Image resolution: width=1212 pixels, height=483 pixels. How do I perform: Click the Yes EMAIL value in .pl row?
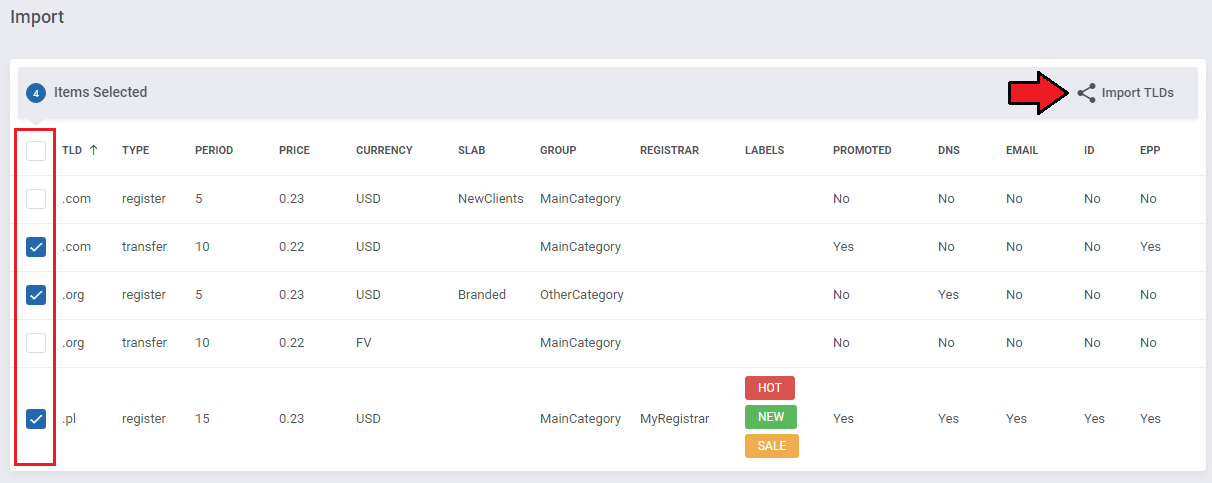point(1017,419)
